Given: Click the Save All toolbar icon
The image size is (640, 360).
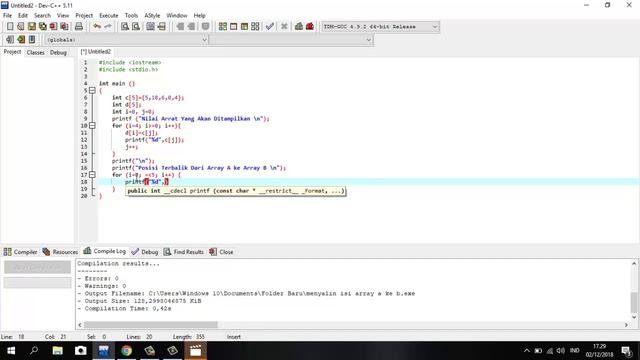Looking at the screenshot, I should click(x=43, y=27).
